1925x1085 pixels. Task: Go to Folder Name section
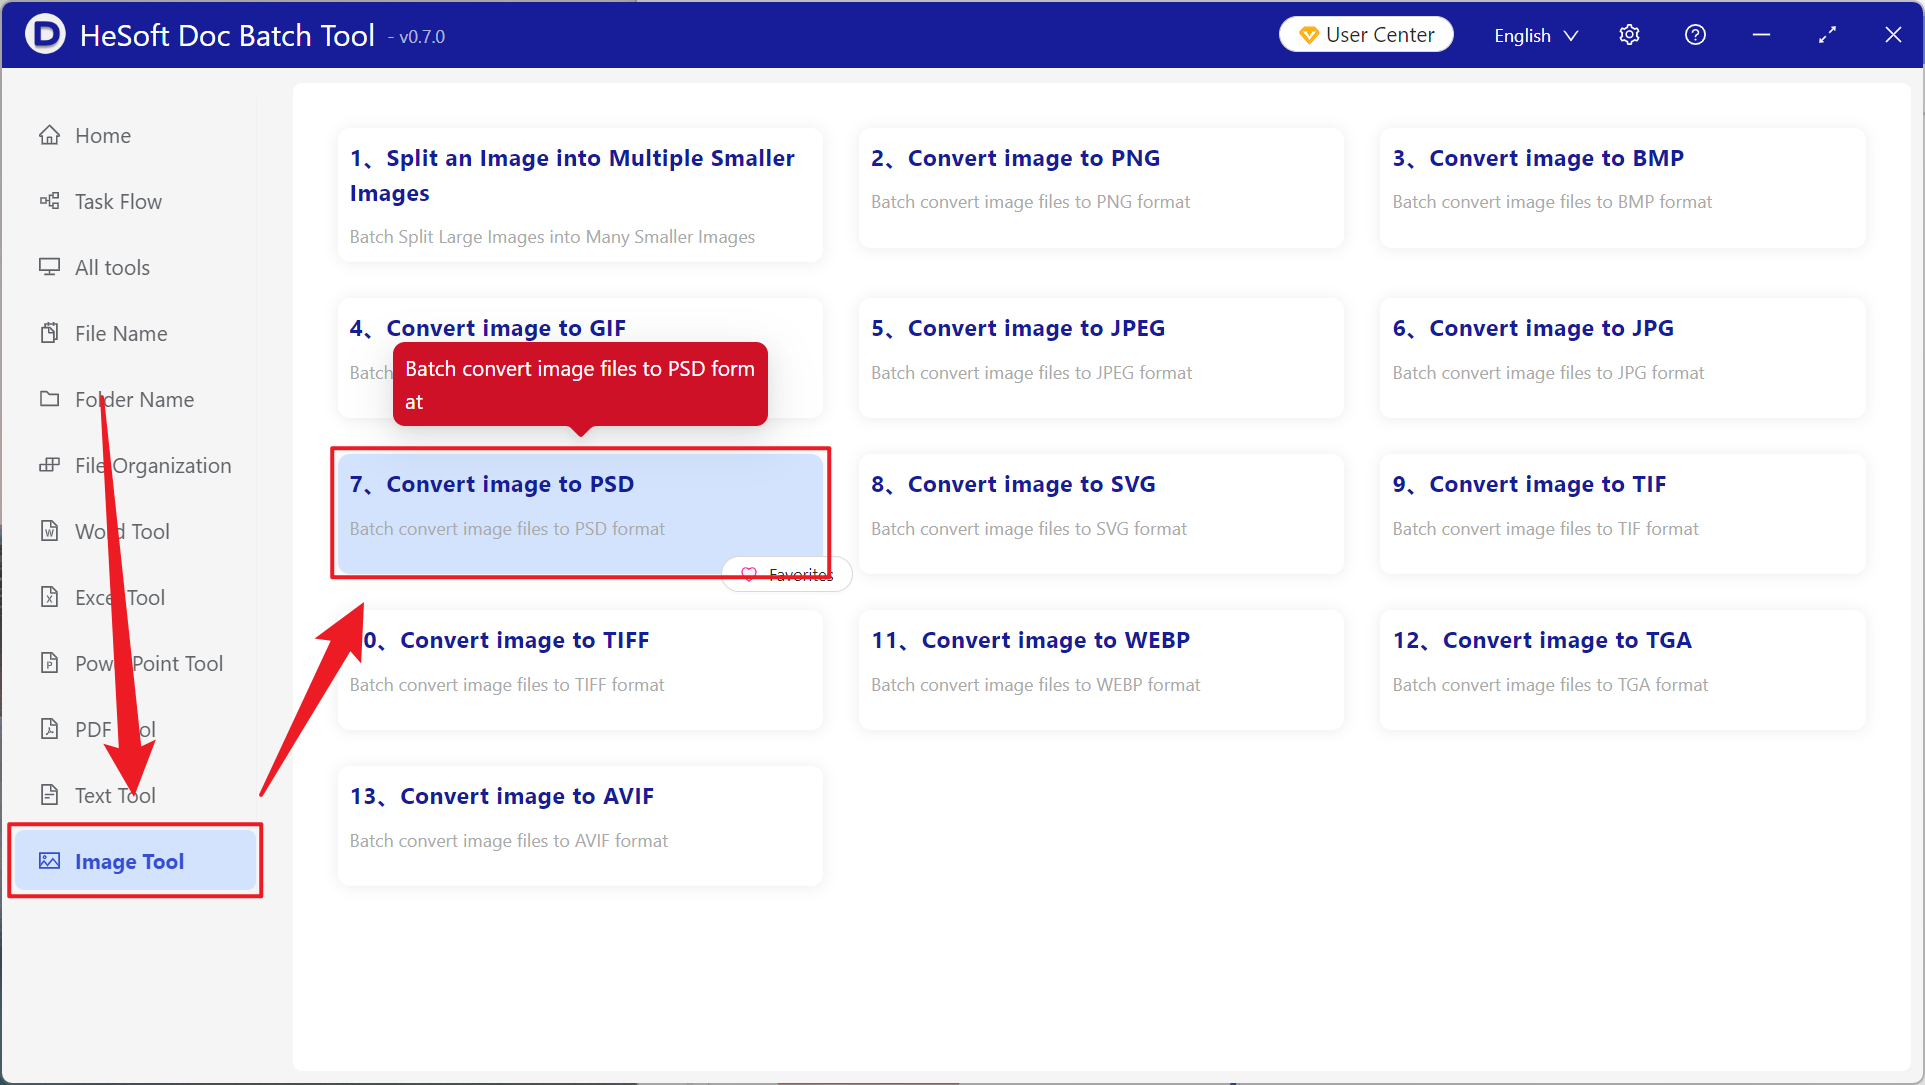click(133, 399)
